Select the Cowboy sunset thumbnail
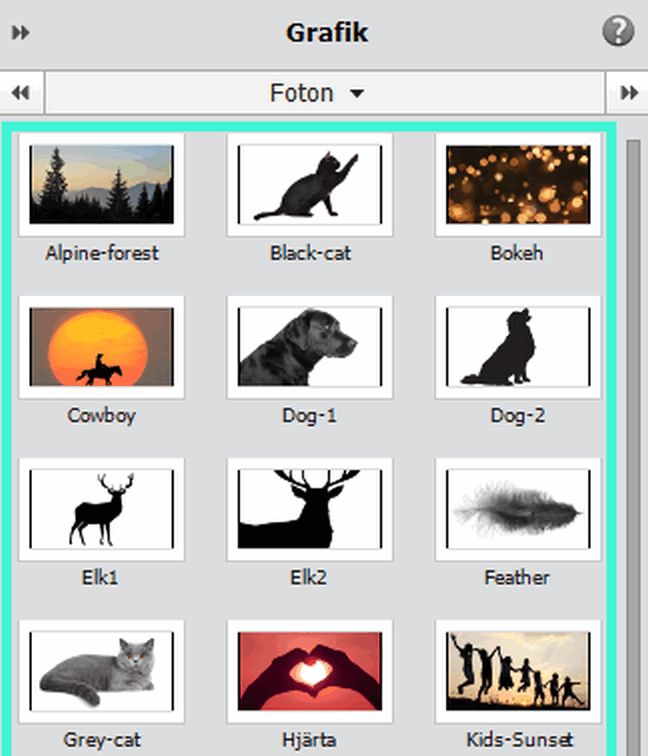Screen dimensions: 648x756 (x=101, y=347)
